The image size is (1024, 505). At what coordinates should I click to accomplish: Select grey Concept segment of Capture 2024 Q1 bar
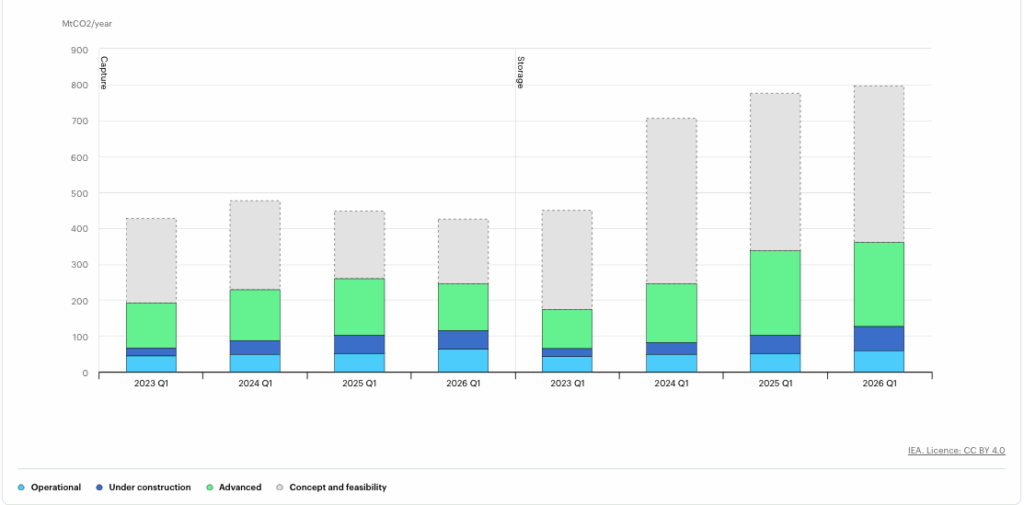[255, 245]
